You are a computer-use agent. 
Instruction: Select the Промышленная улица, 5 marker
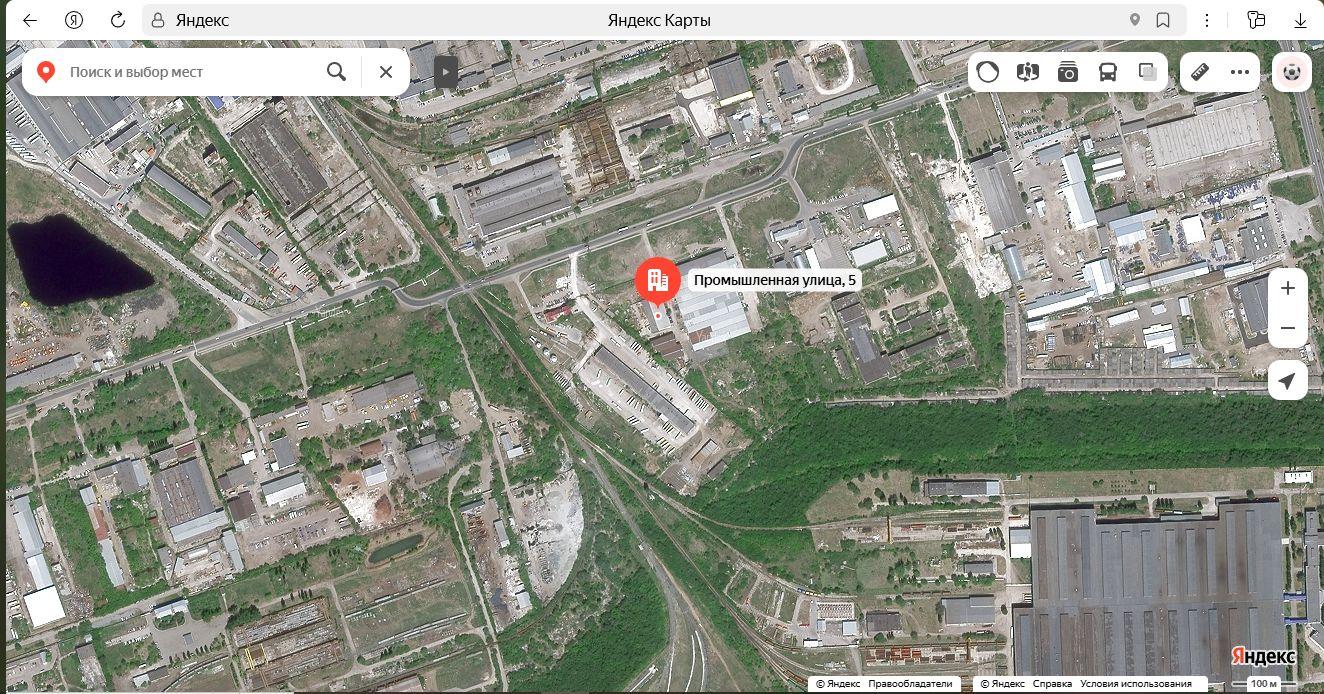tap(658, 283)
